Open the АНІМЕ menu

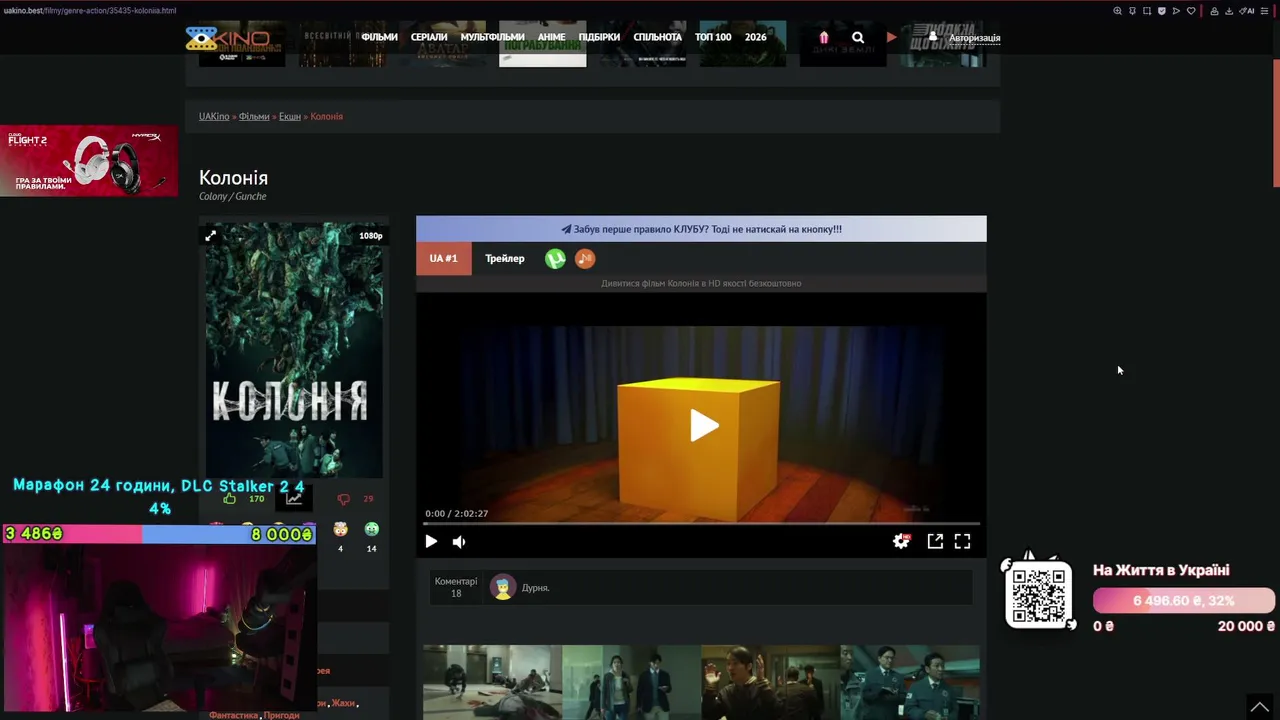(551, 38)
